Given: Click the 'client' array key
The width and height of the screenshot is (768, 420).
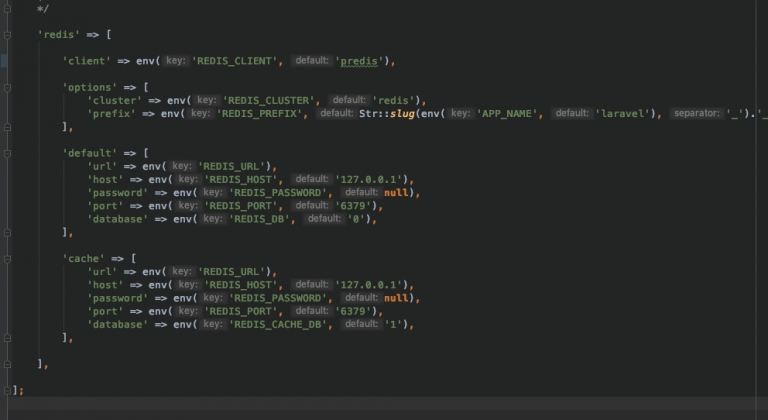Looking at the screenshot, I should pos(87,61).
